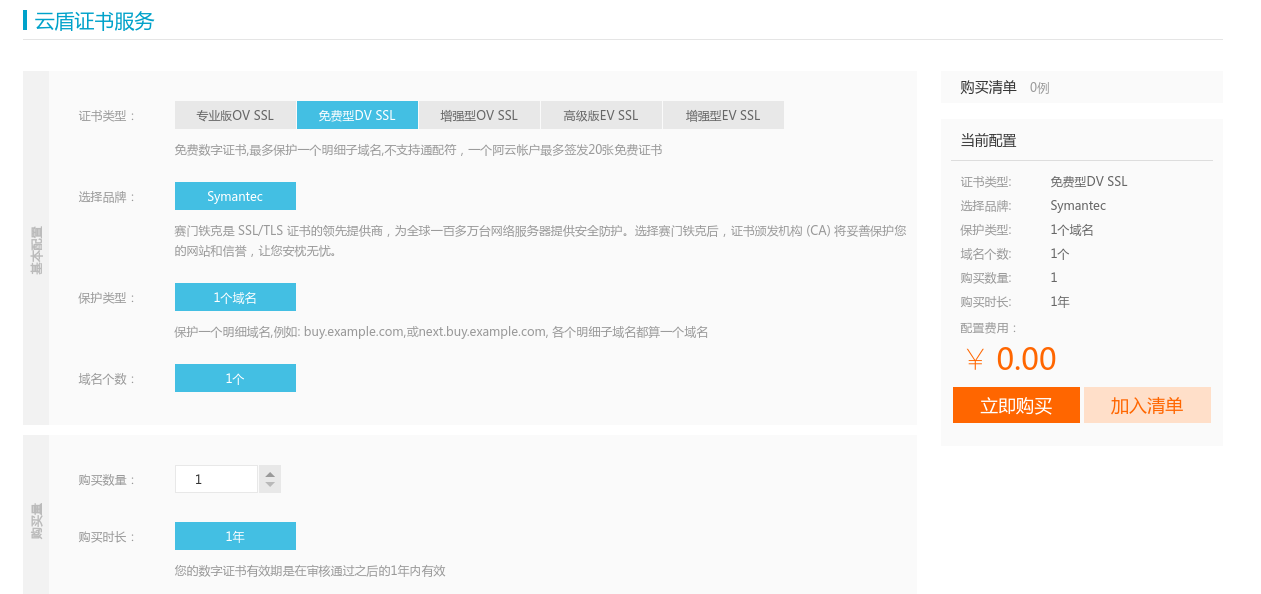Click 加入清单 to add to list
The height and width of the screenshot is (594, 1261).
coord(1147,405)
